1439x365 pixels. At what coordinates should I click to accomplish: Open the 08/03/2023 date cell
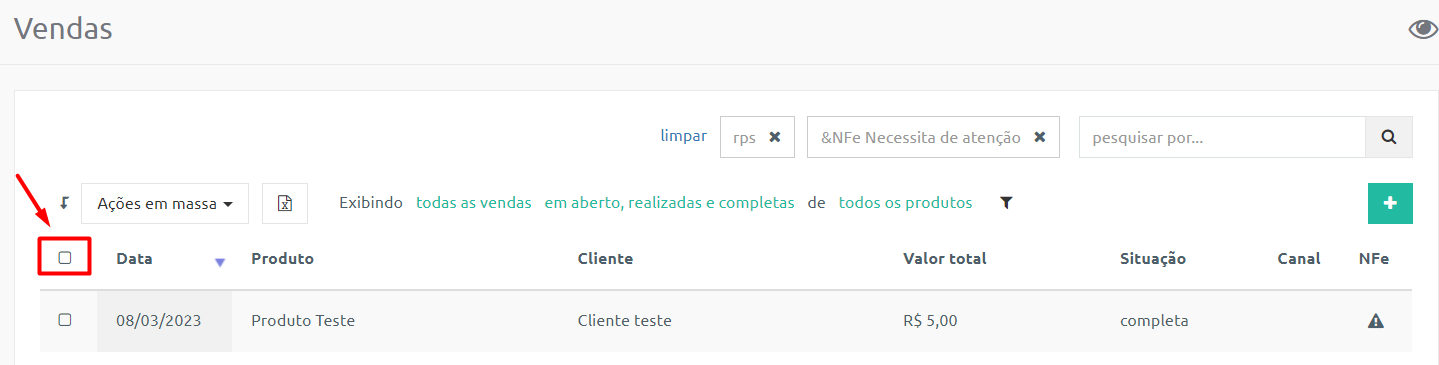pyautogui.click(x=164, y=321)
